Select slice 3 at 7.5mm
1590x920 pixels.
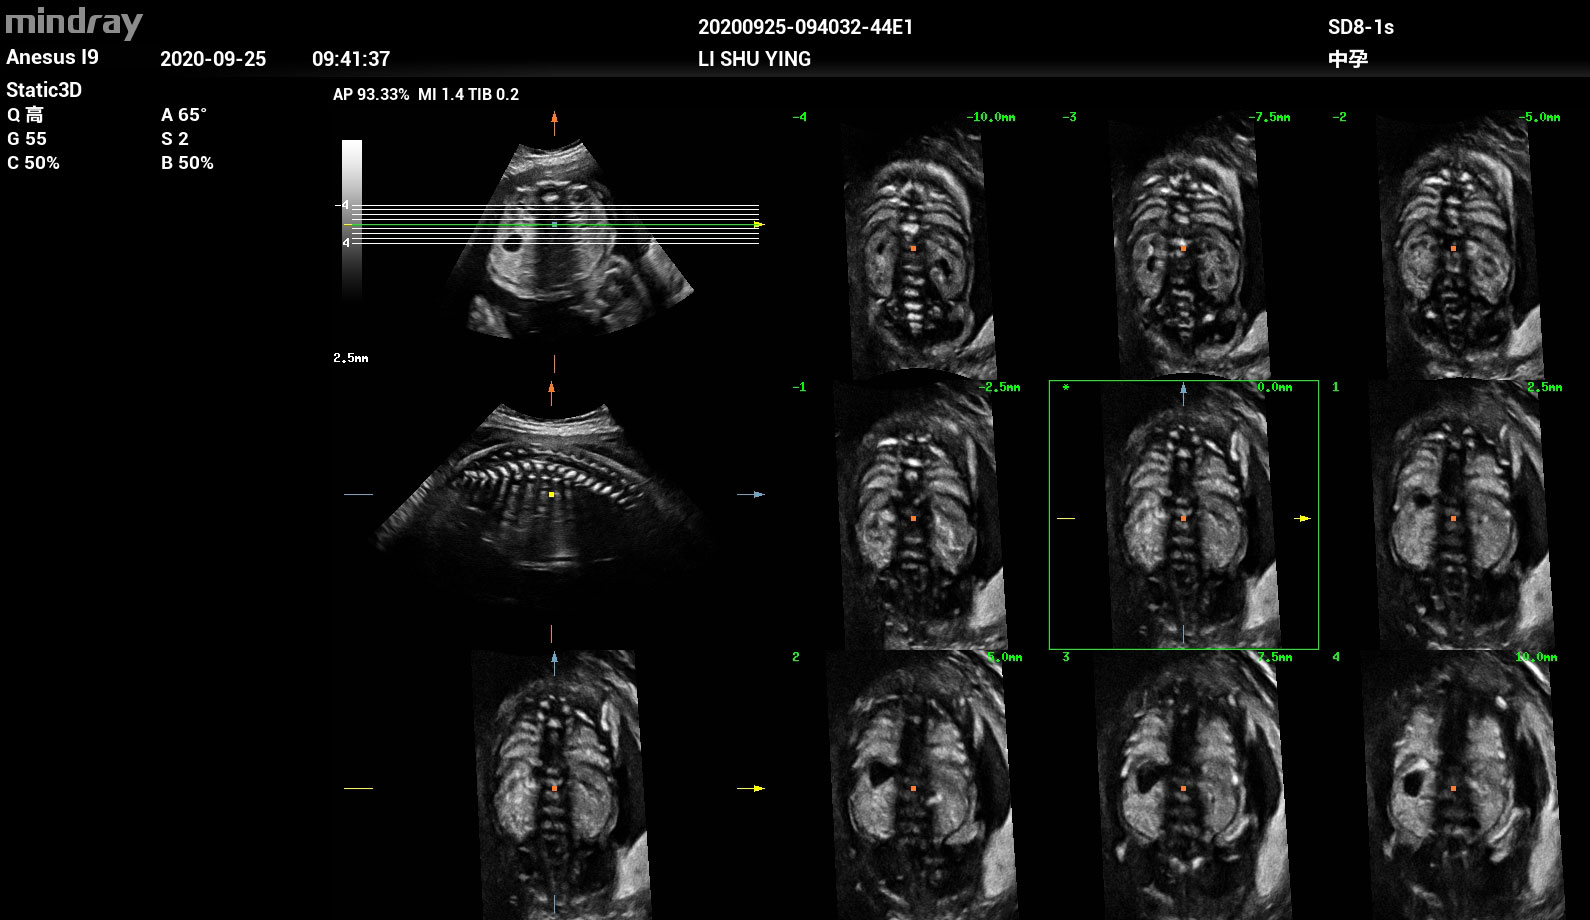(1183, 785)
